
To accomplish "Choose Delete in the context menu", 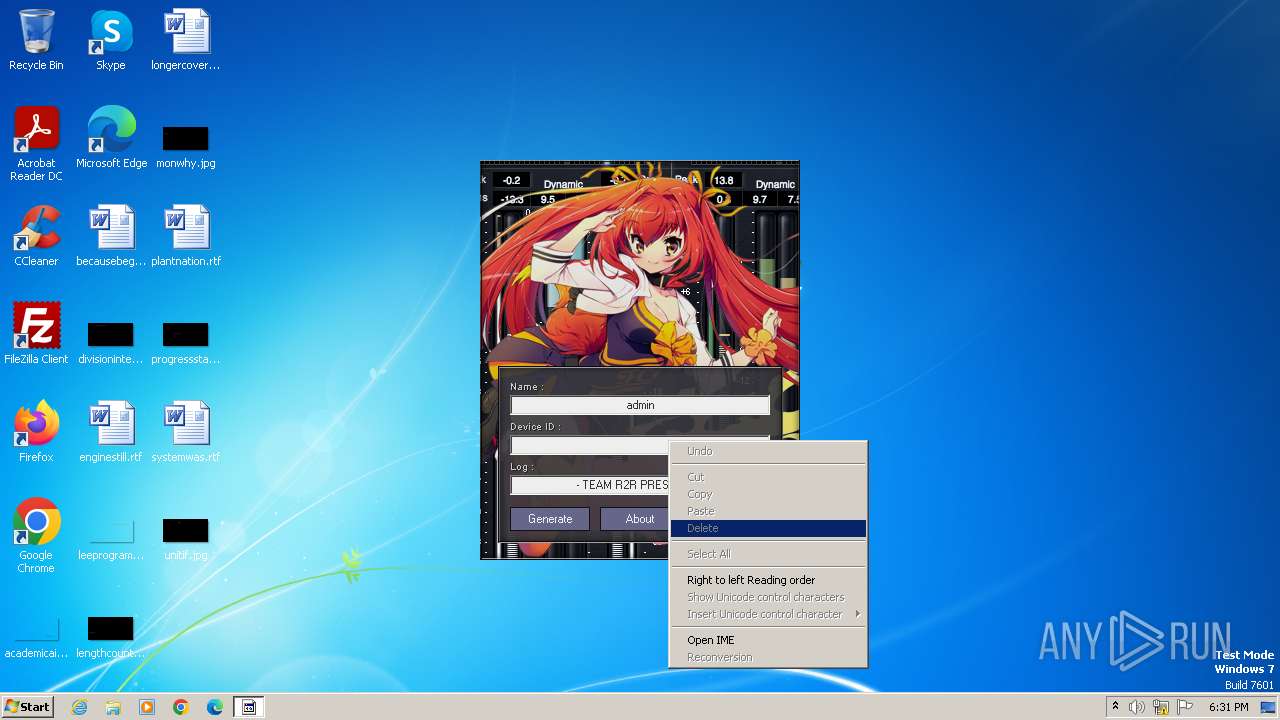I will [x=768, y=528].
